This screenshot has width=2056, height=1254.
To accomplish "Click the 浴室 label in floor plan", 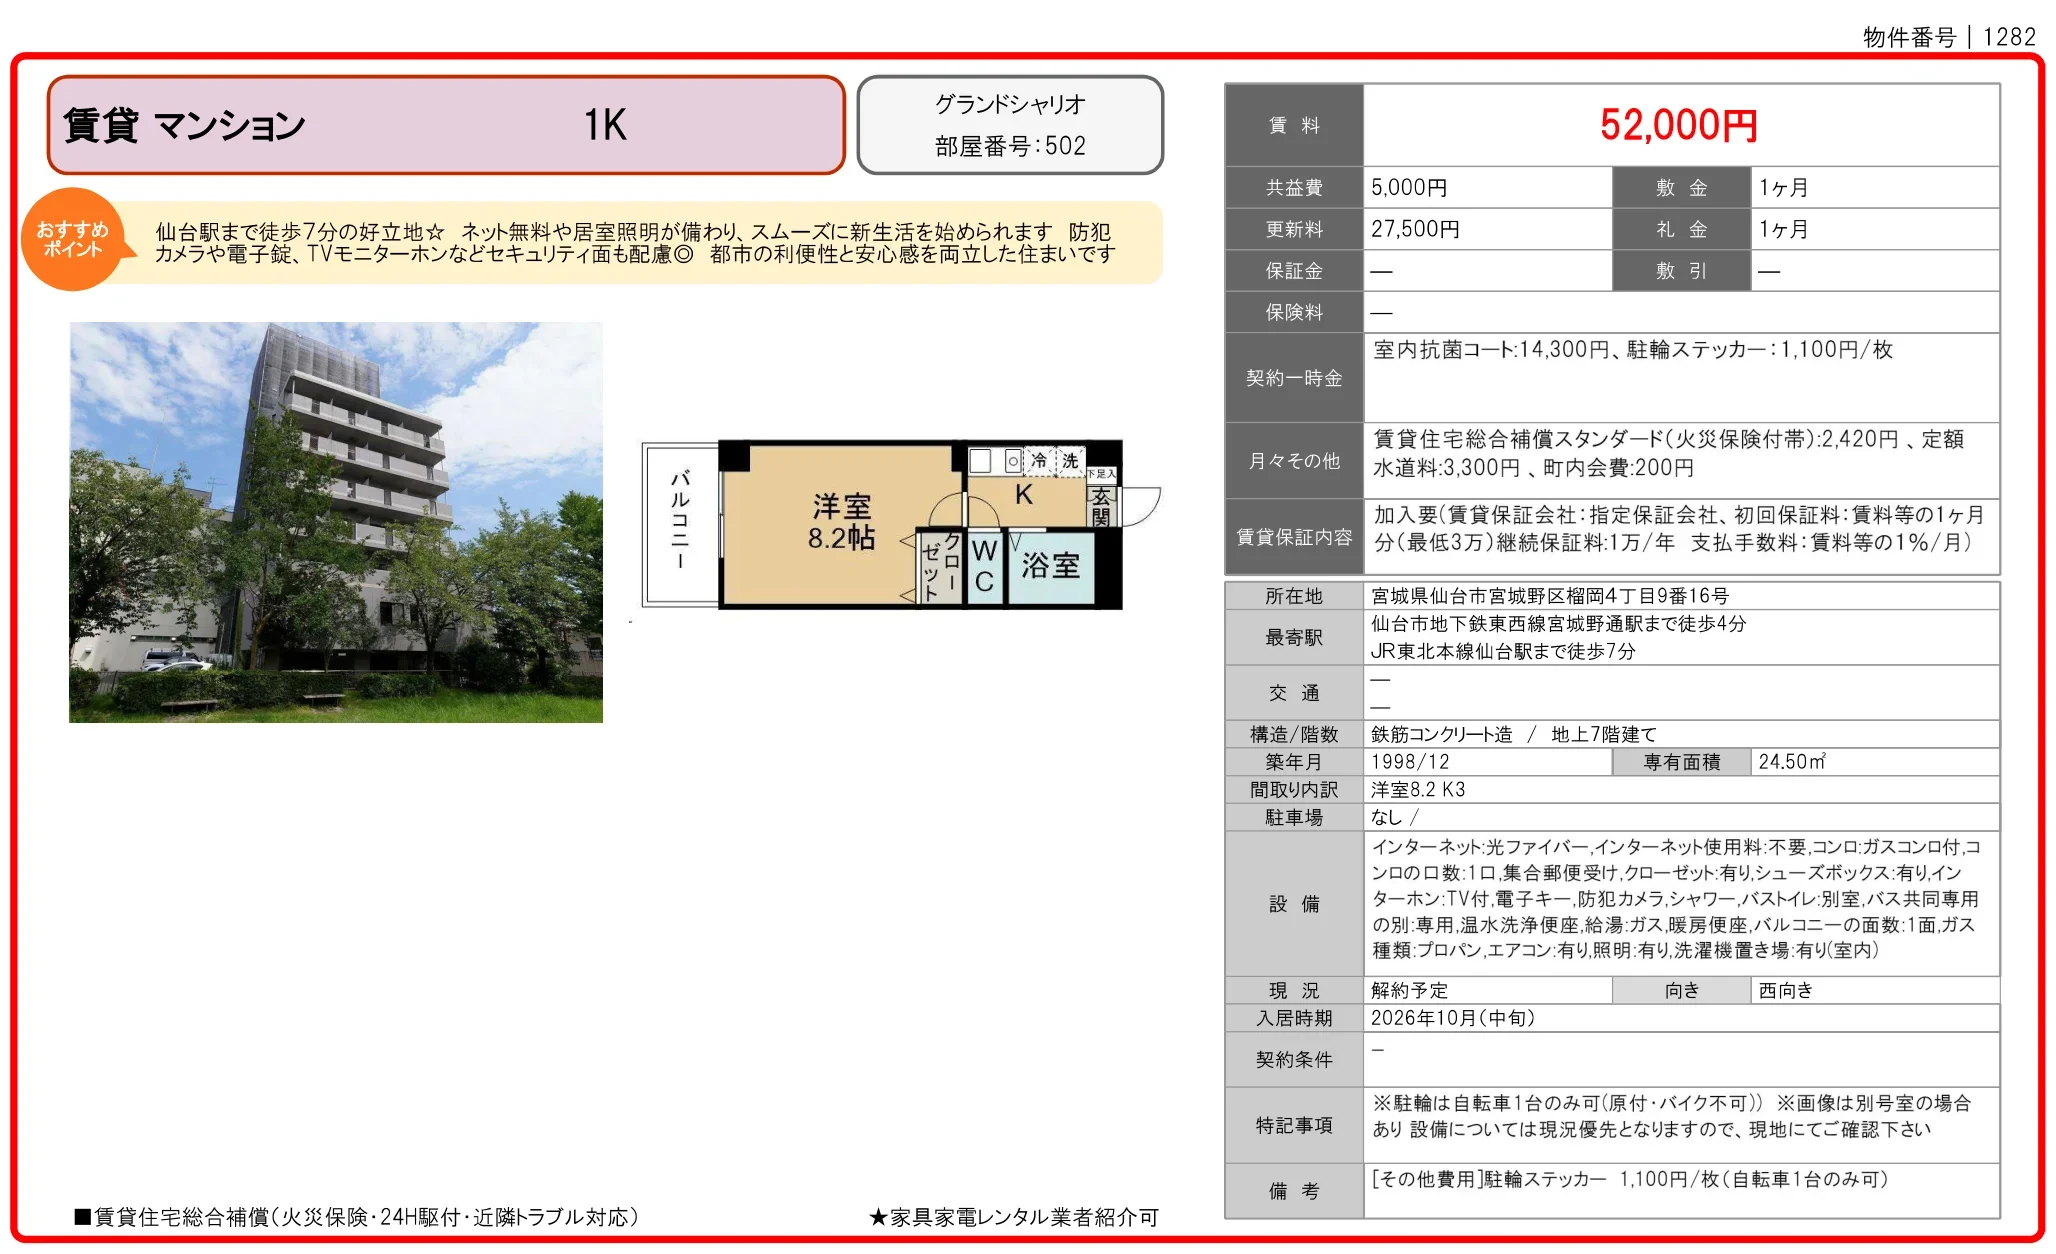I will (x=1050, y=566).
